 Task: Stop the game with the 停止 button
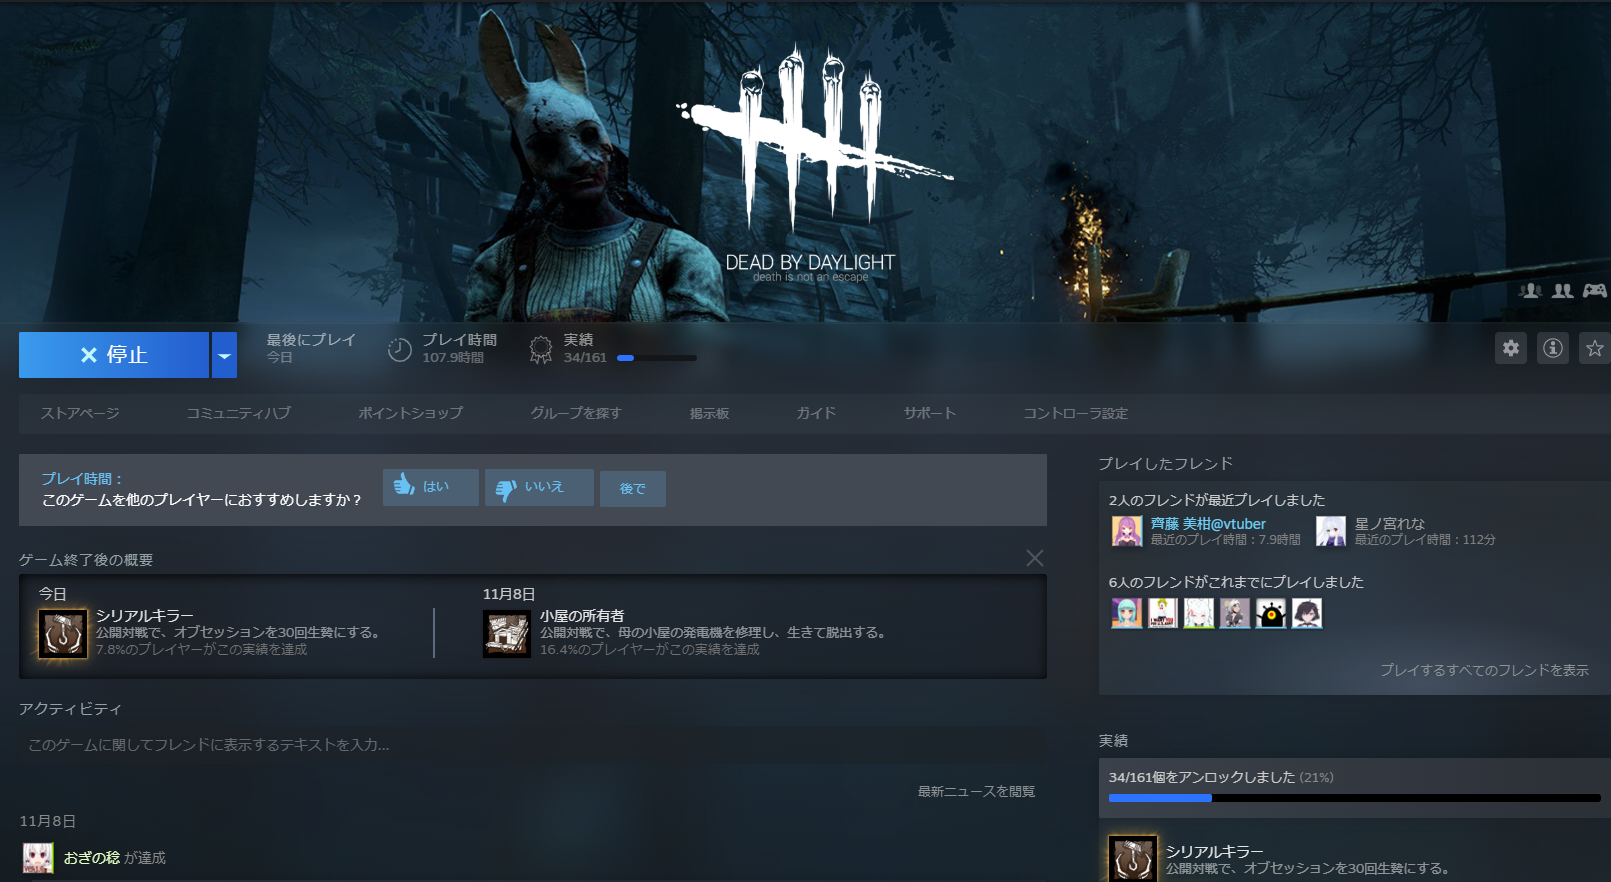pyautogui.click(x=114, y=355)
